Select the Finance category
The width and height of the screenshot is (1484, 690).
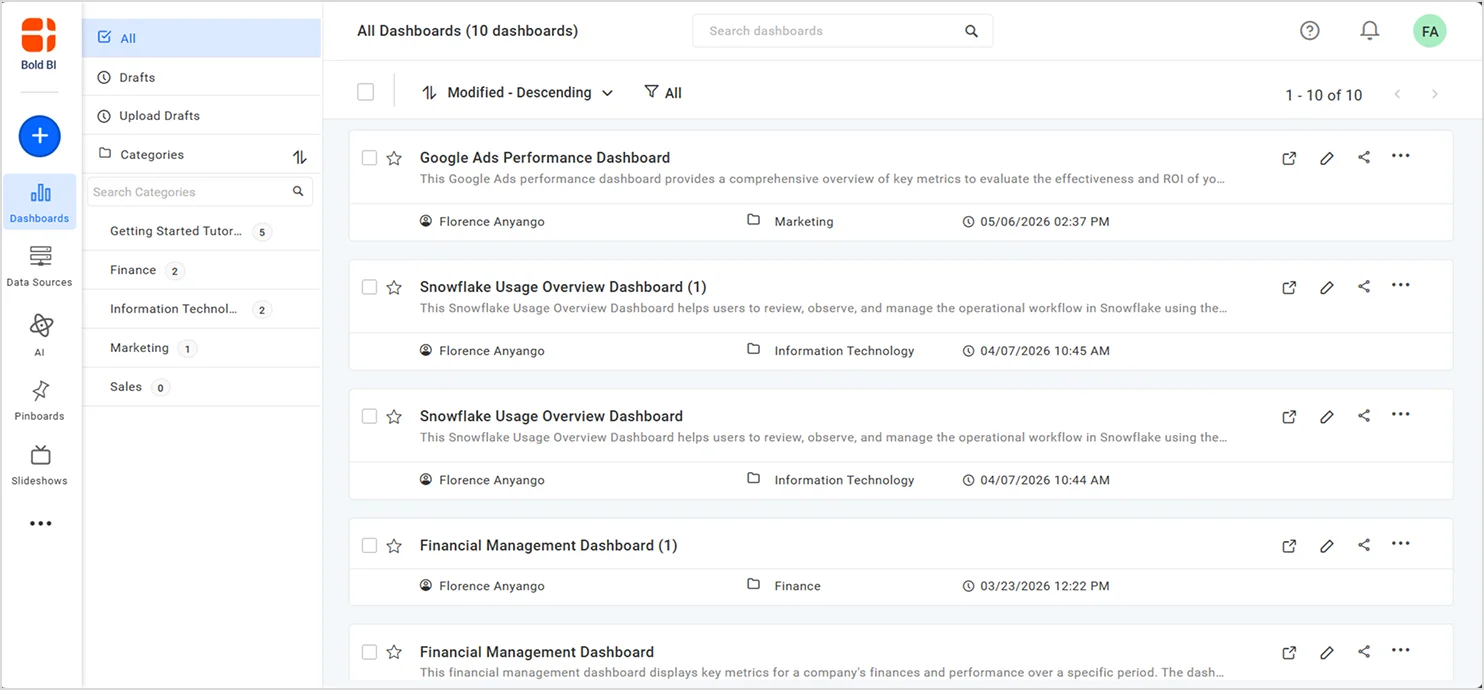(x=201, y=270)
